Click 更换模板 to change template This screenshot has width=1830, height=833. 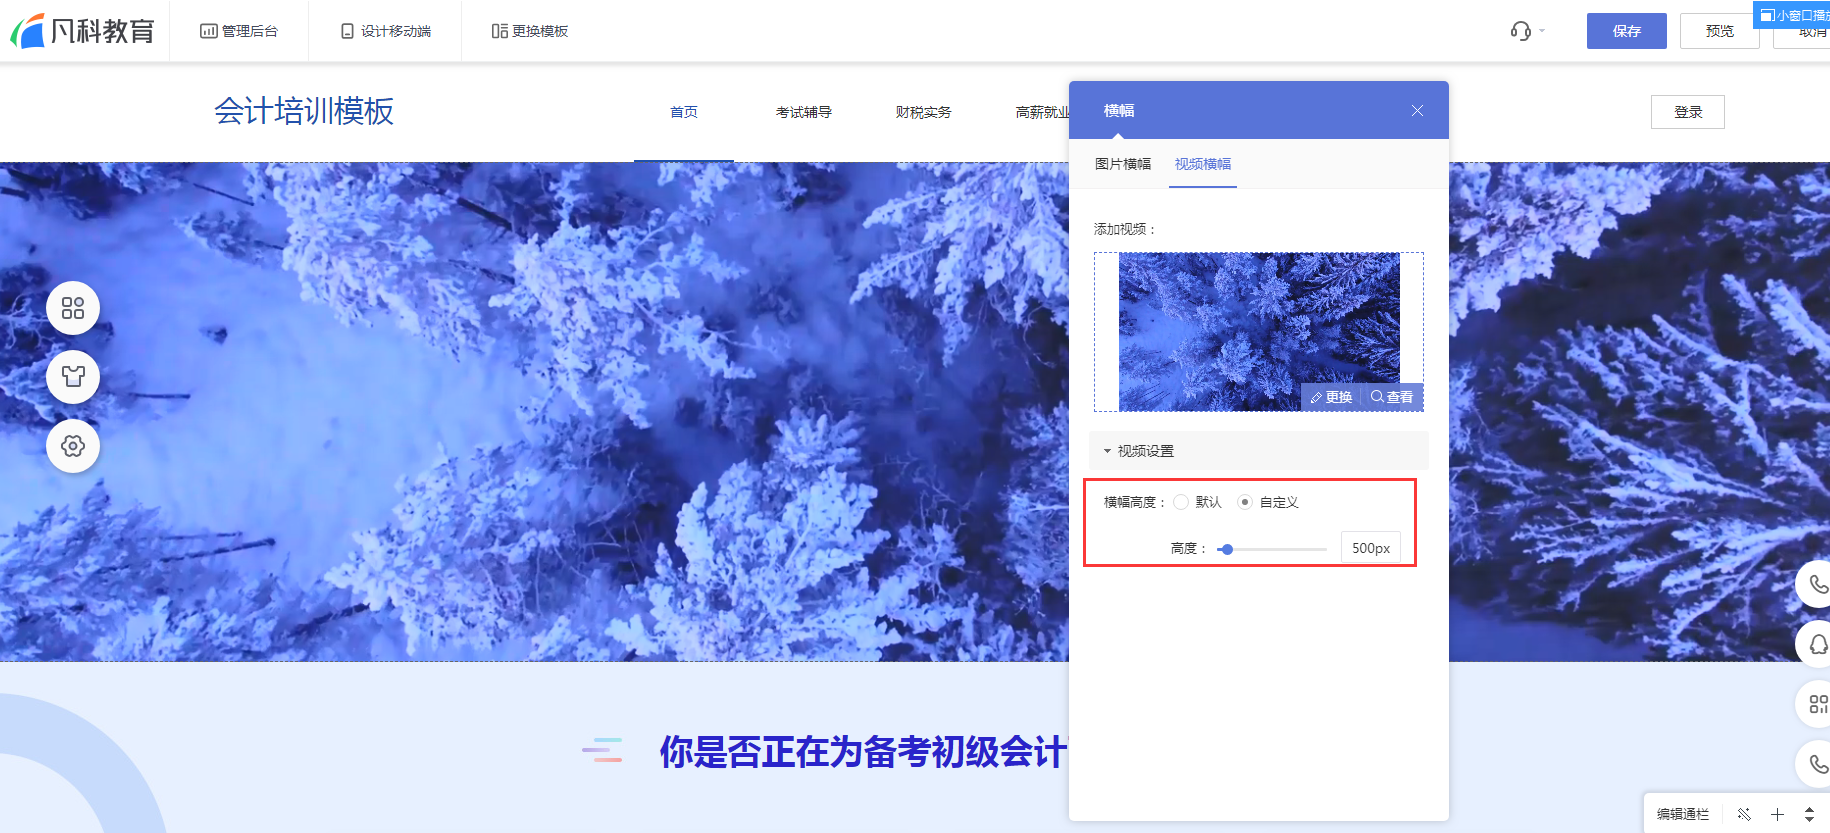pyautogui.click(x=530, y=31)
